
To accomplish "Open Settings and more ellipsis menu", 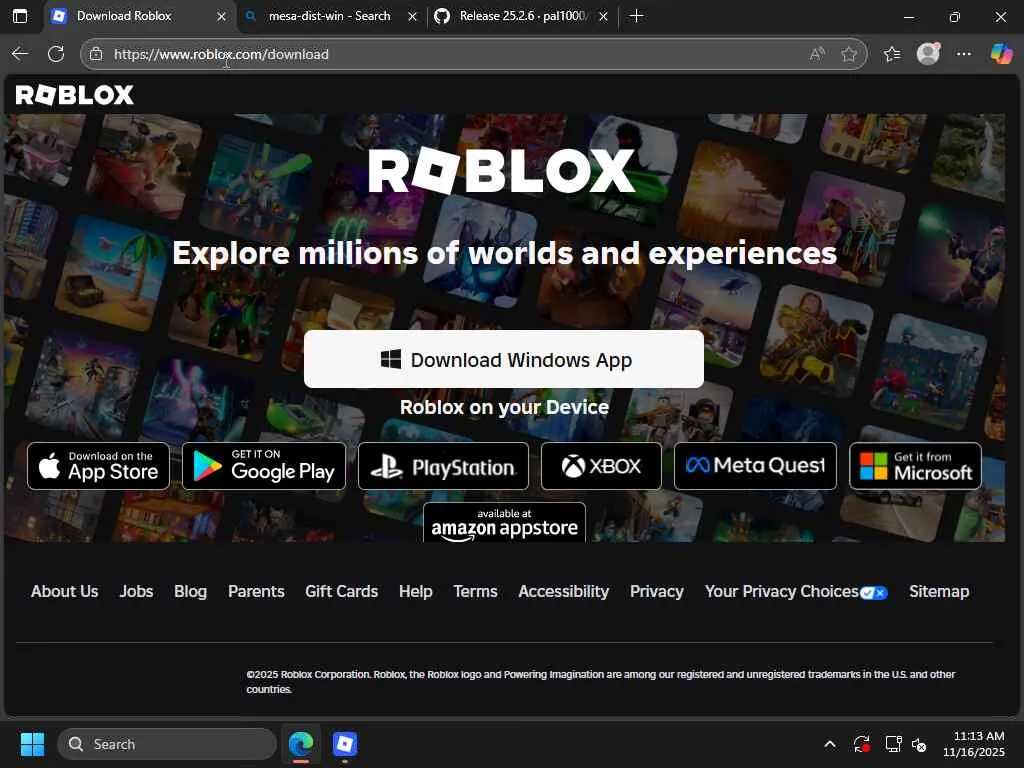I will tap(964, 54).
